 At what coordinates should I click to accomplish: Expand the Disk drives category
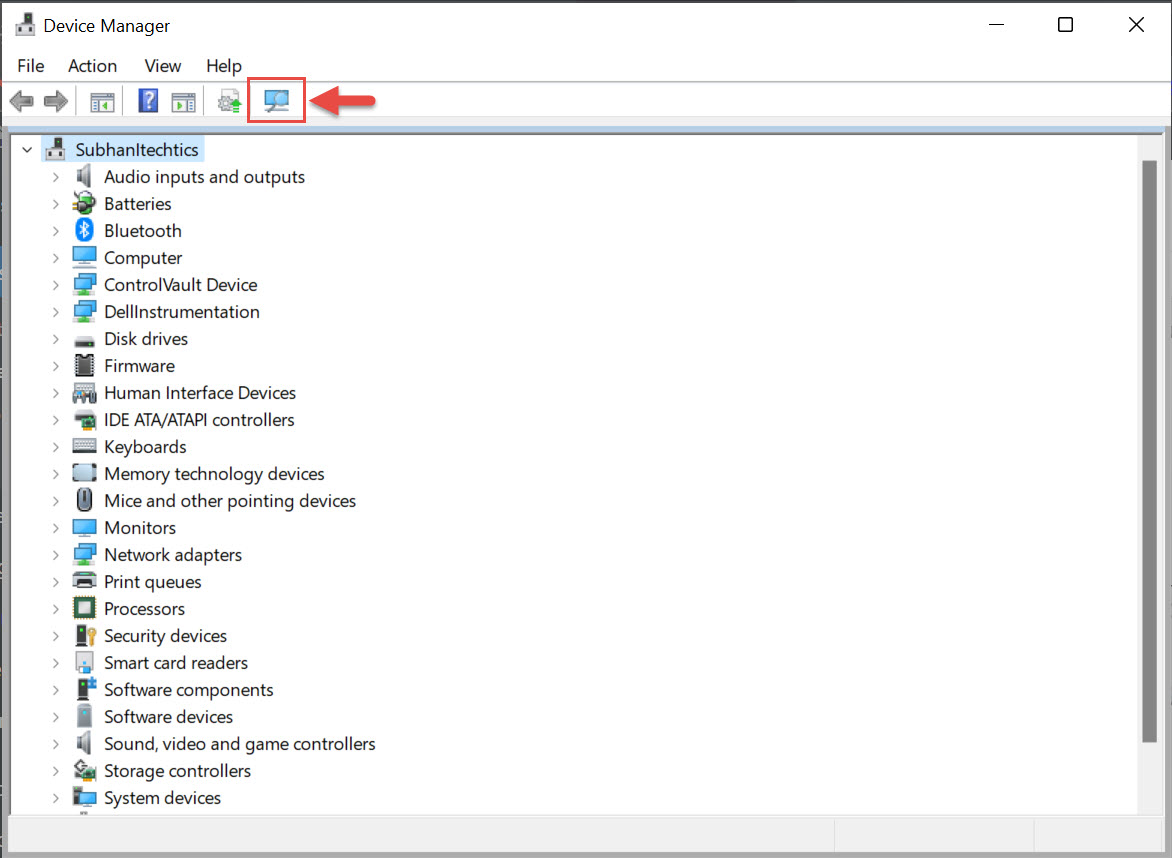point(56,338)
